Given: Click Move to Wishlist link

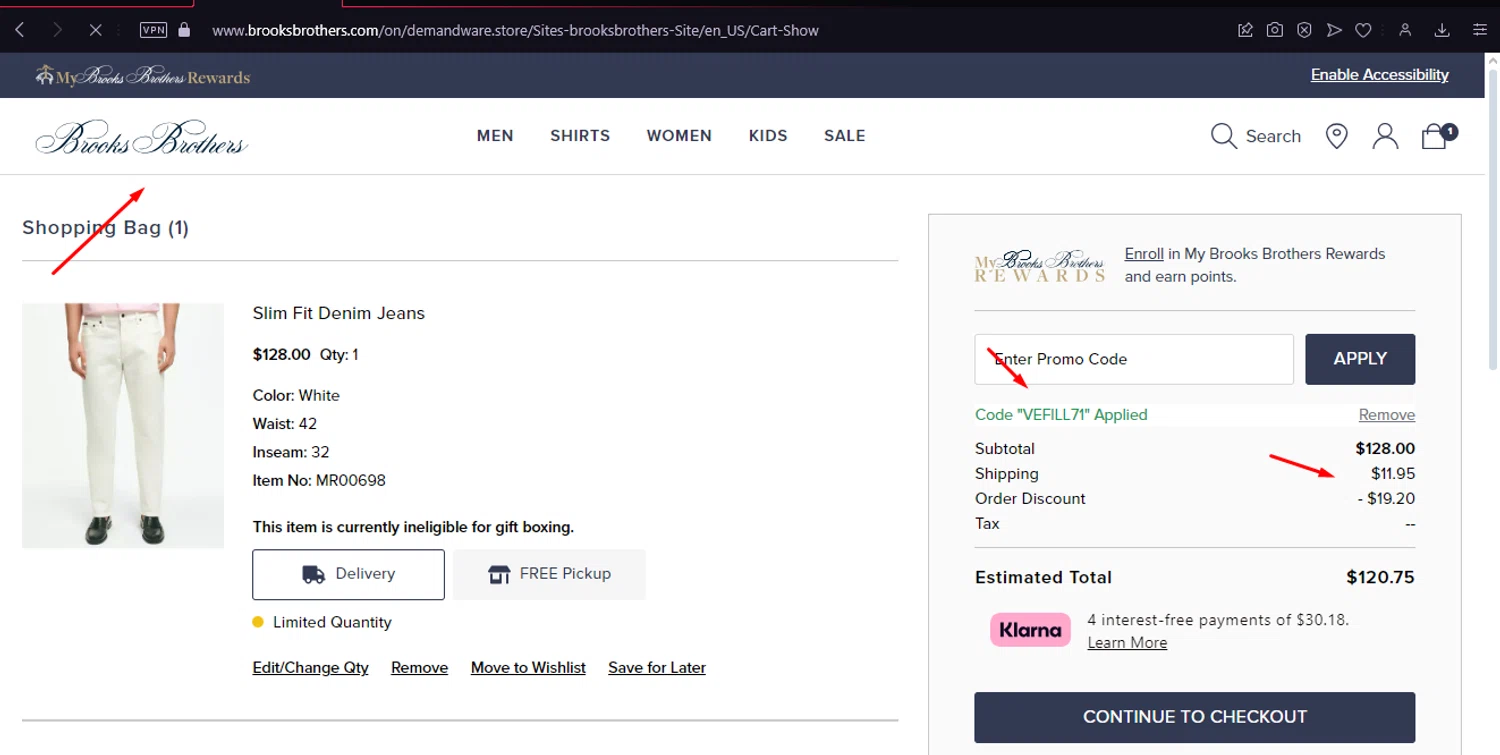Looking at the screenshot, I should (528, 668).
